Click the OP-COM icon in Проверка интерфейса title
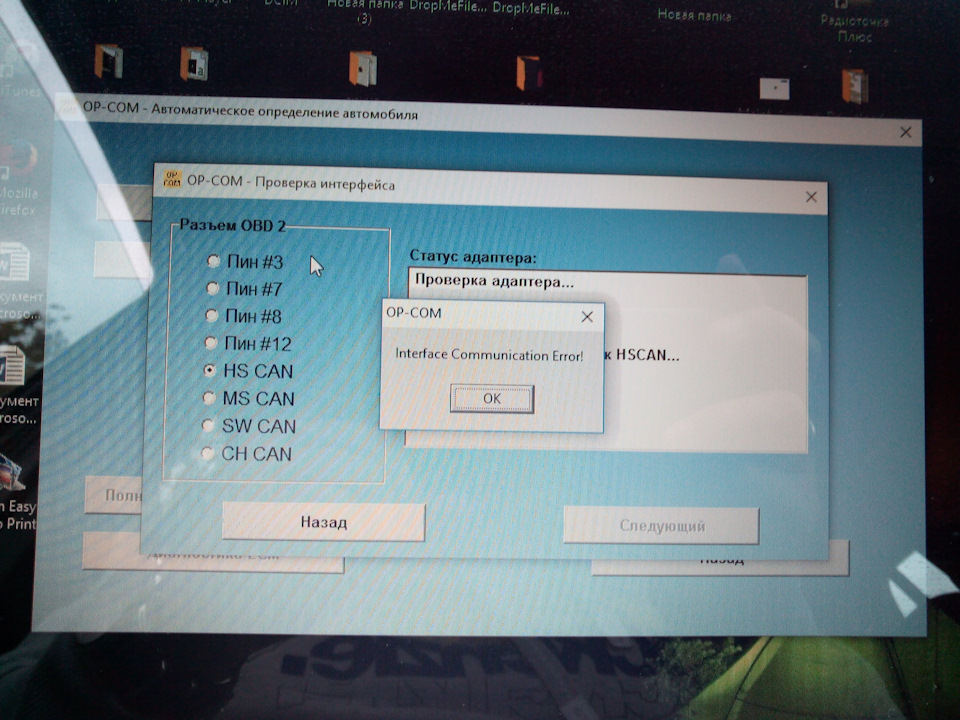Screen dimensions: 960x720 coord(172,179)
